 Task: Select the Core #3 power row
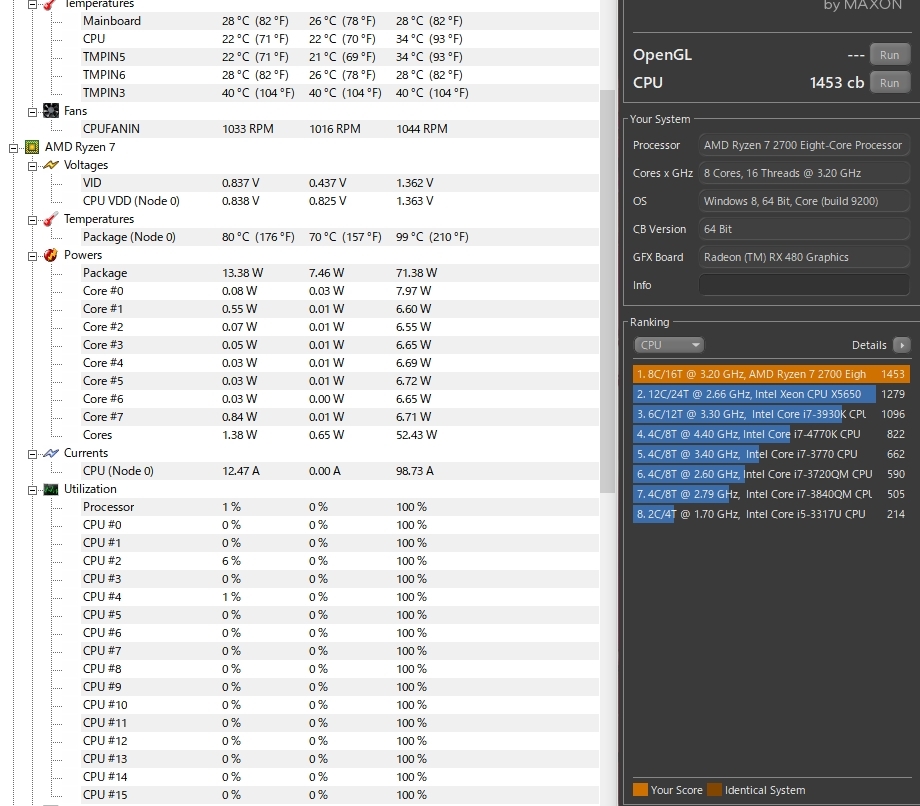(340, 345)
